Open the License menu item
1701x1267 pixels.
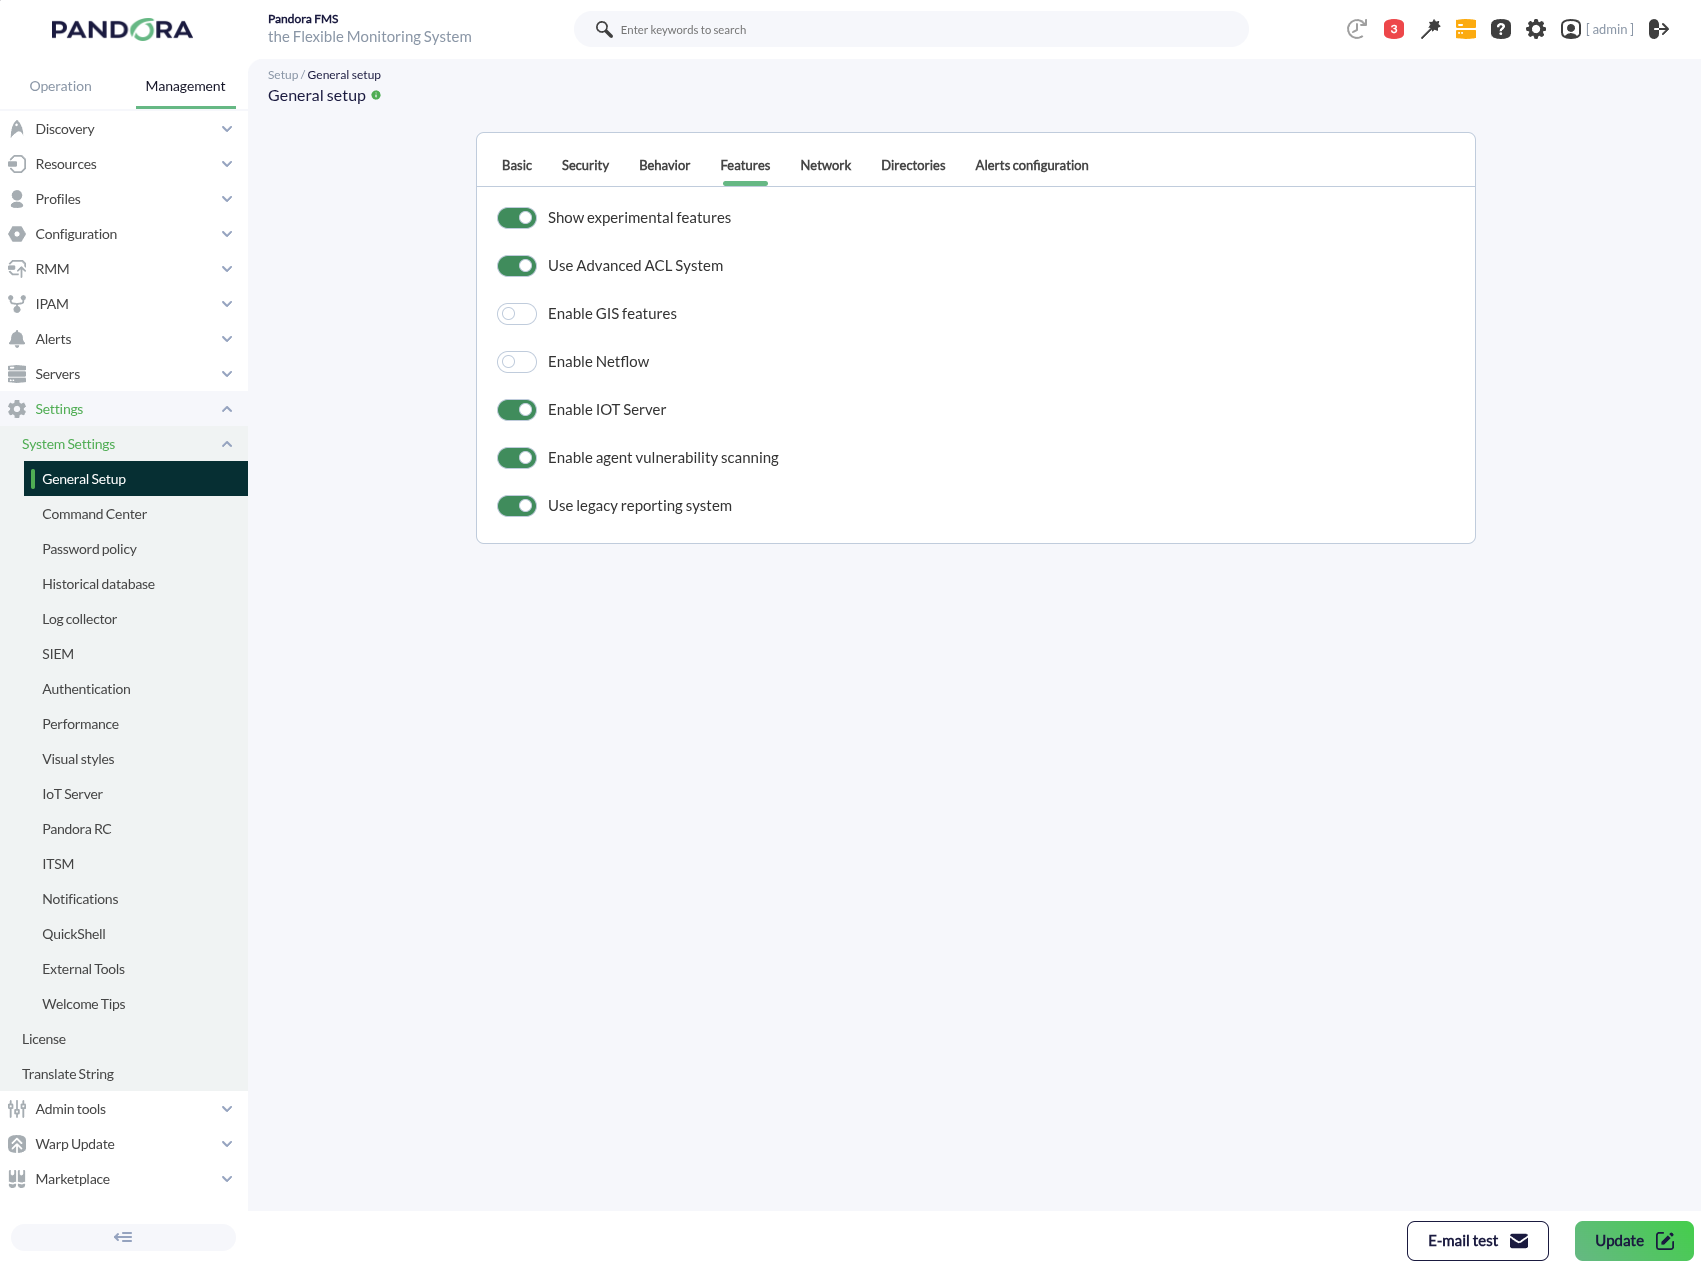(x=44, y=1039)
